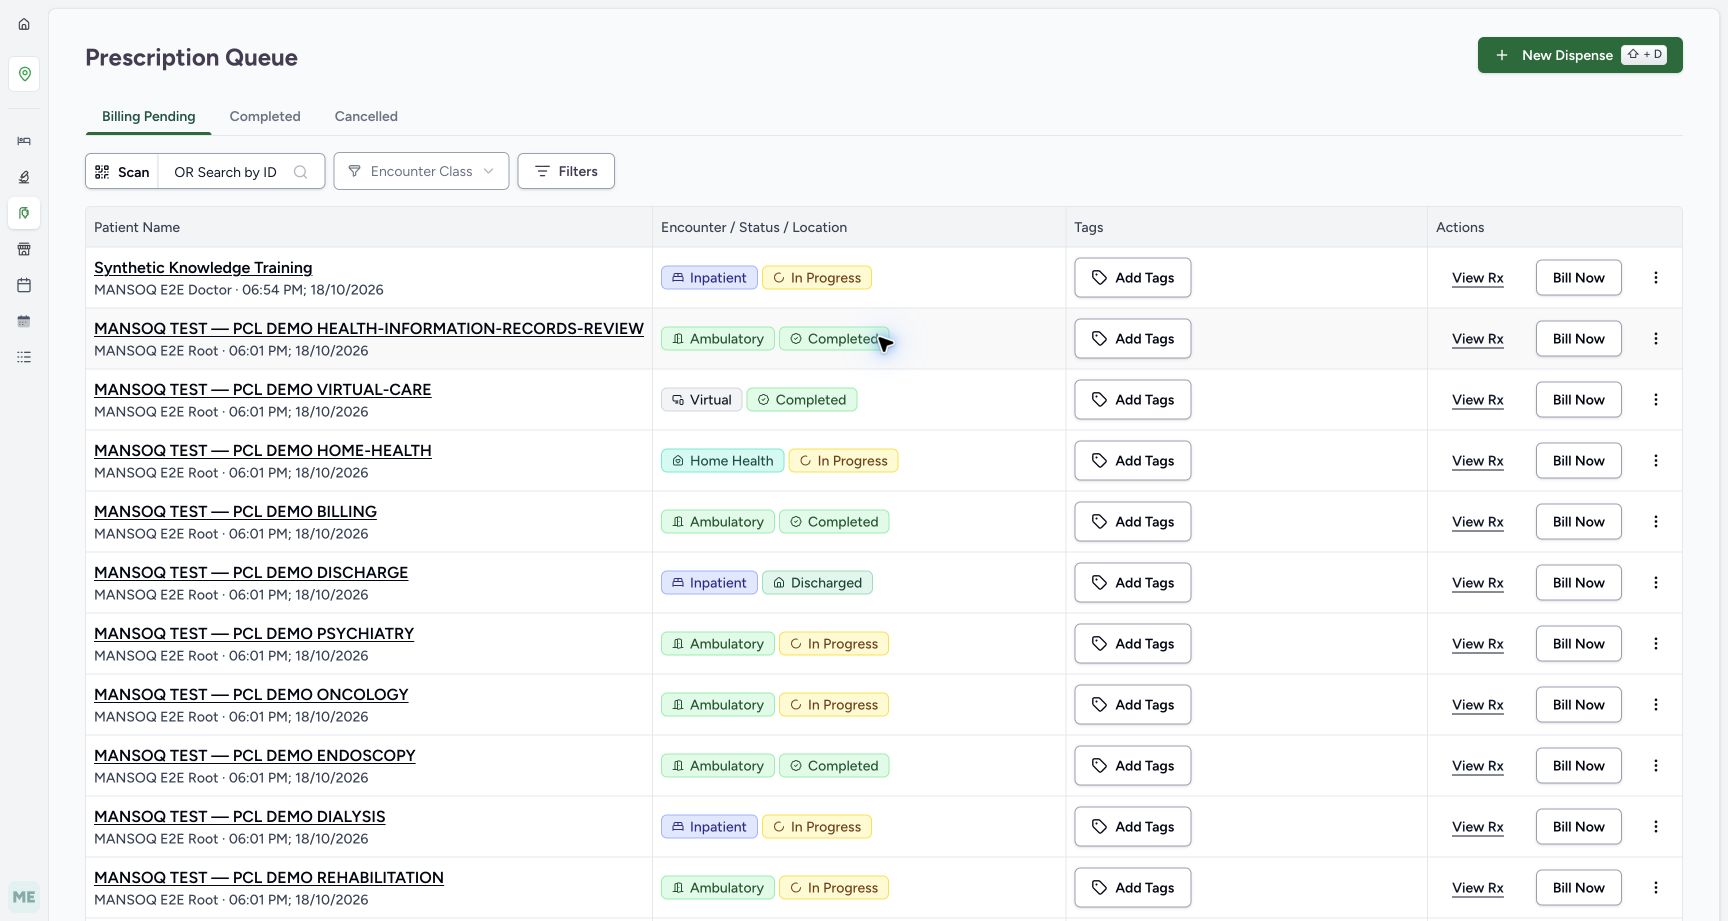The image size is (1728, 921).
Task: Open the store sidebar icon
Action: [24, 249]
